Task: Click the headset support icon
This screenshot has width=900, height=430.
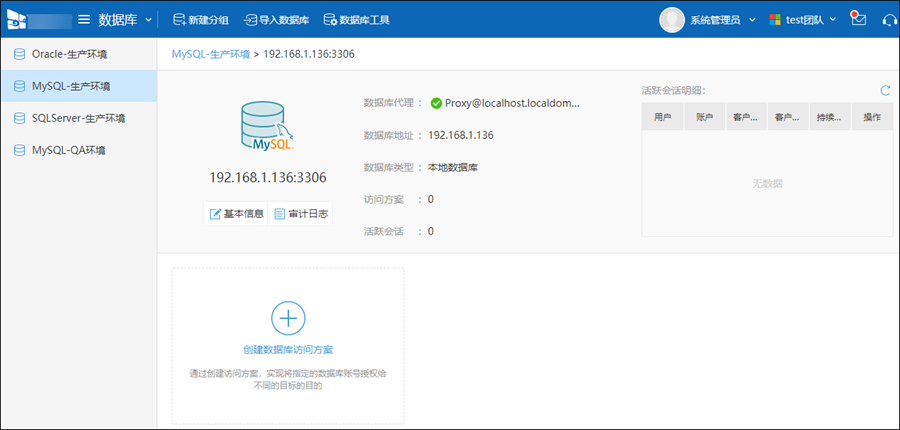Action: pos(889,20)
